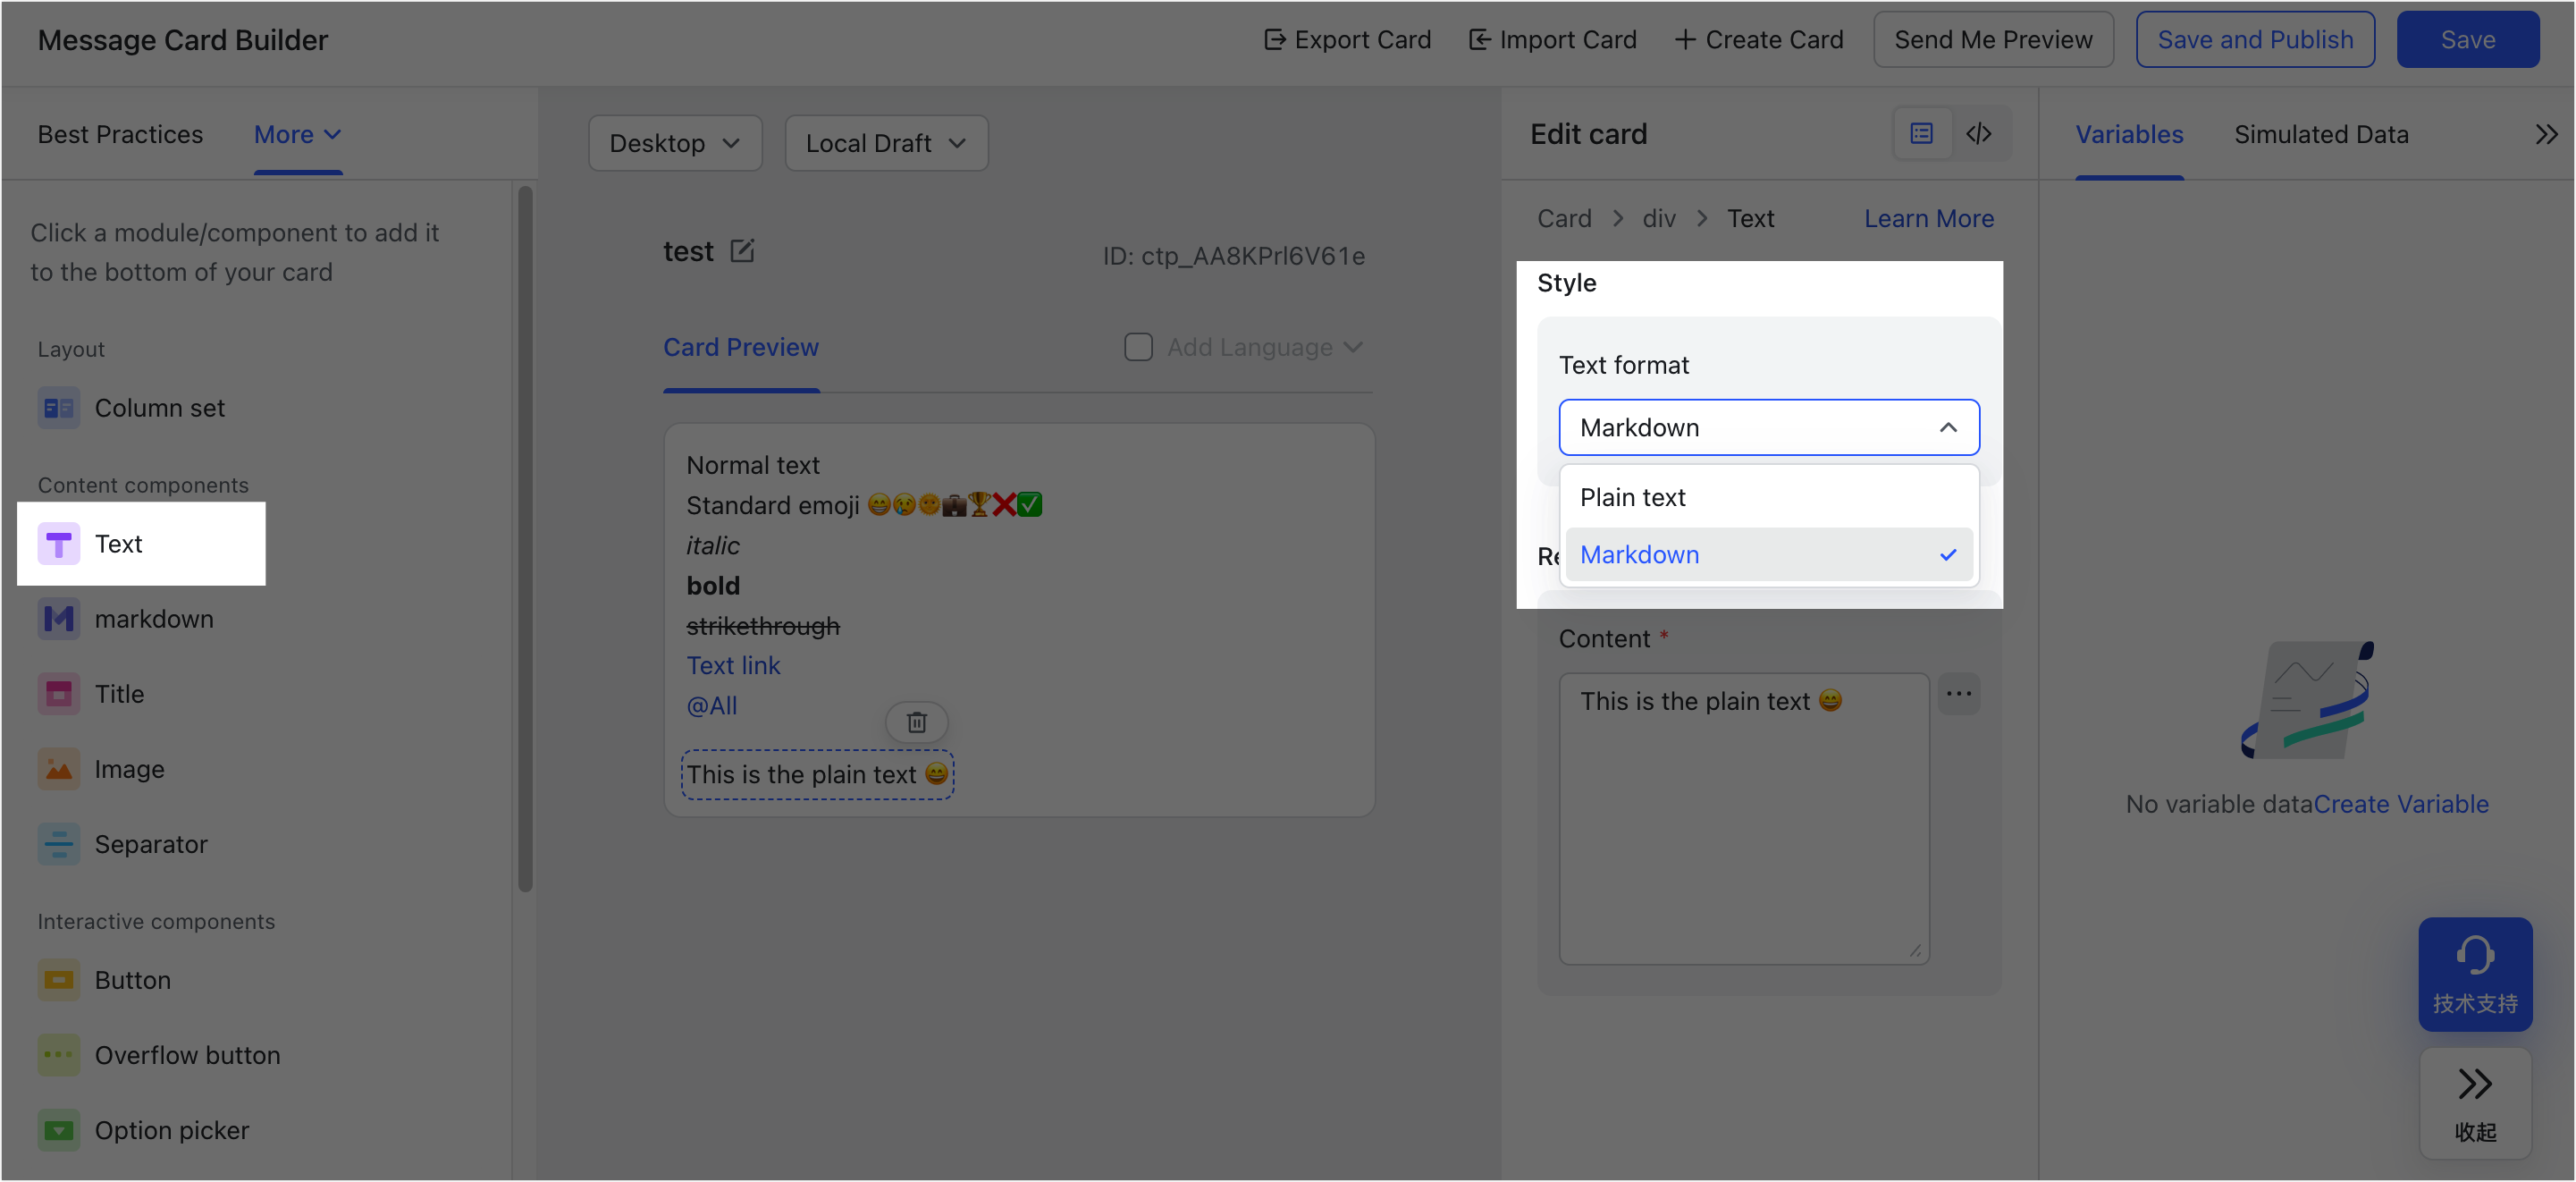
Task: Open the 技术支持 support widget
Action: pos(2475,974)
